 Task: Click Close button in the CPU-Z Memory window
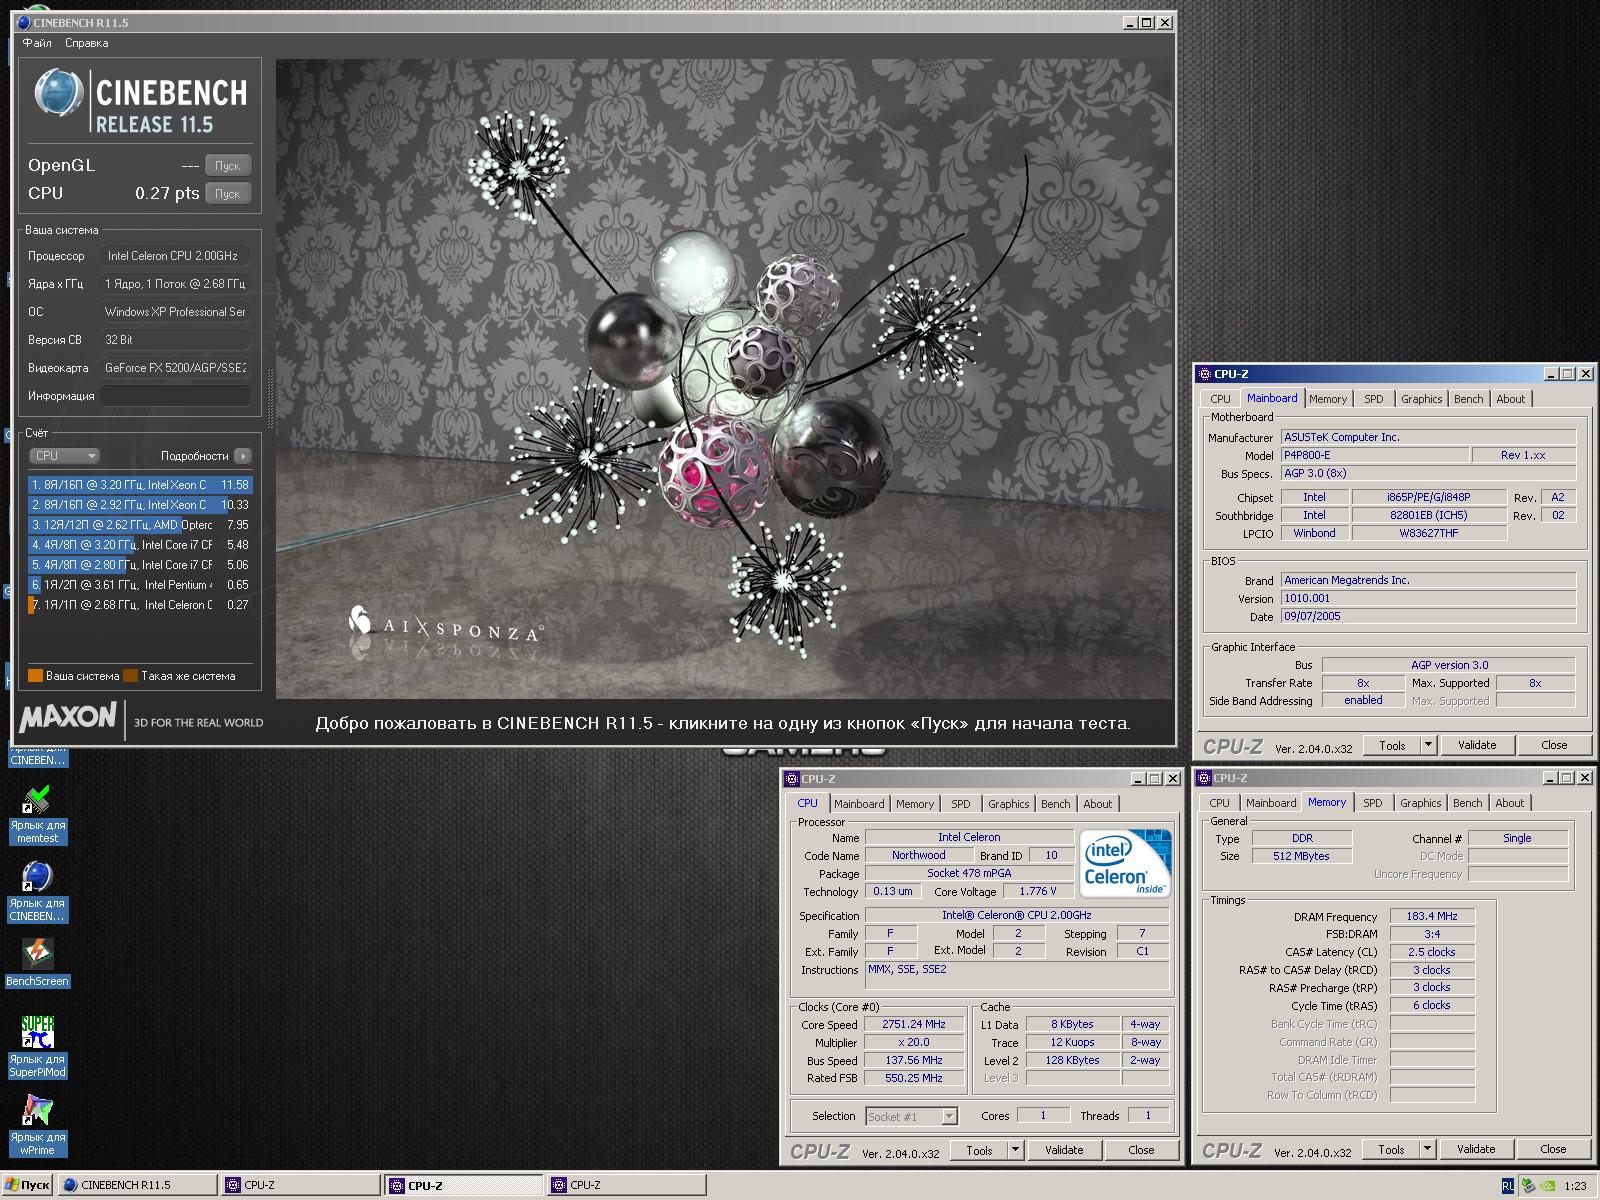1553,1149
